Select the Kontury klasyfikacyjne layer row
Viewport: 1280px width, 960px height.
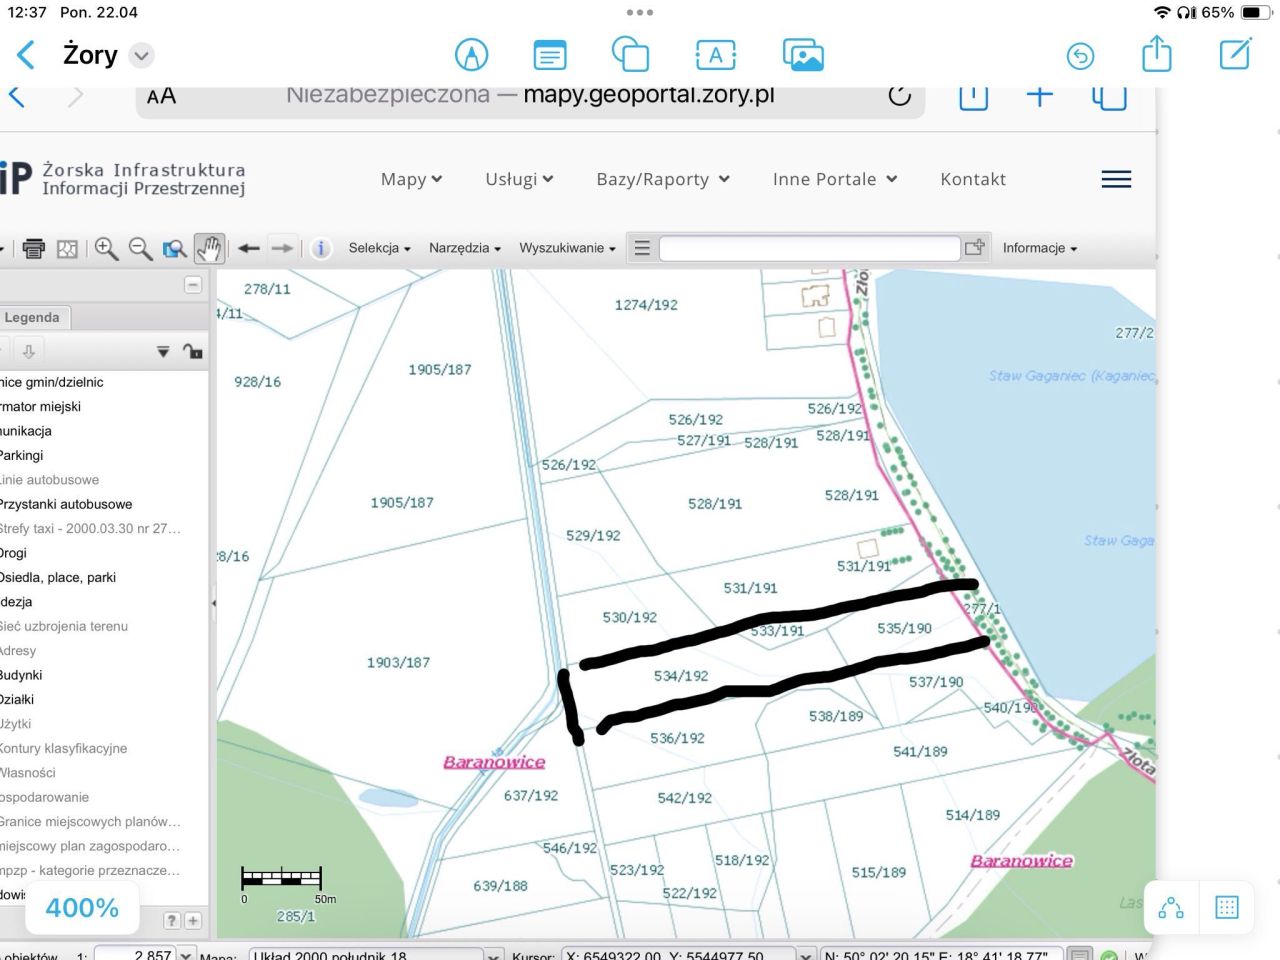63,748
